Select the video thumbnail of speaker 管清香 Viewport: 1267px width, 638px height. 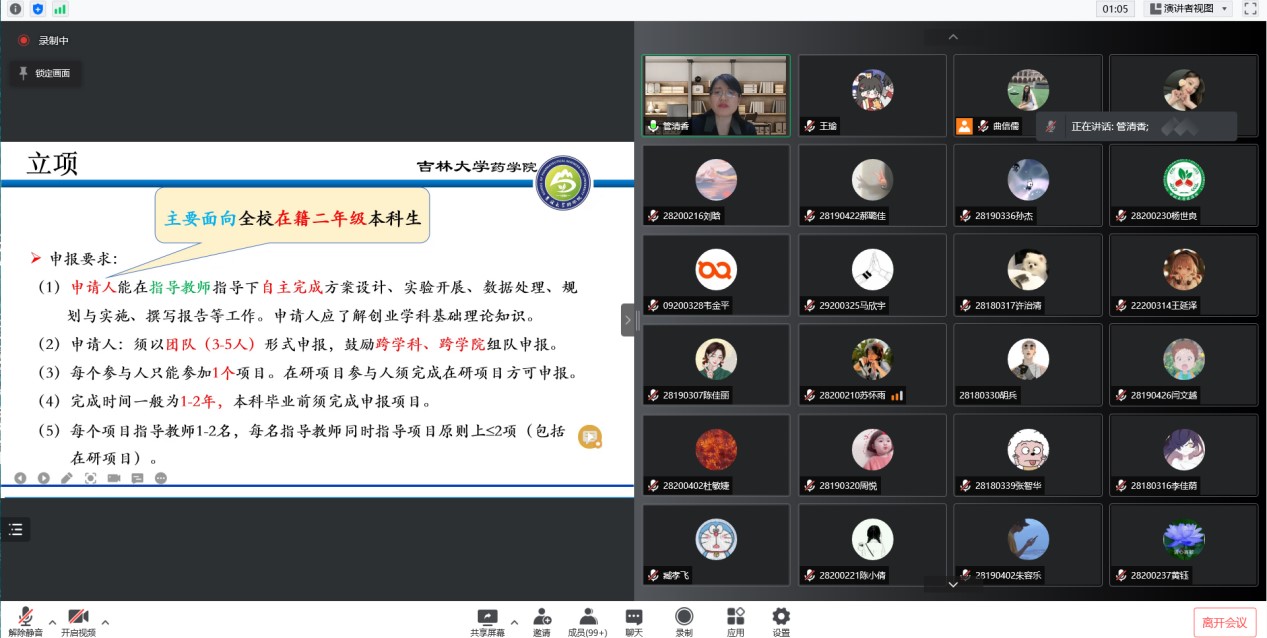click(715, 95)
